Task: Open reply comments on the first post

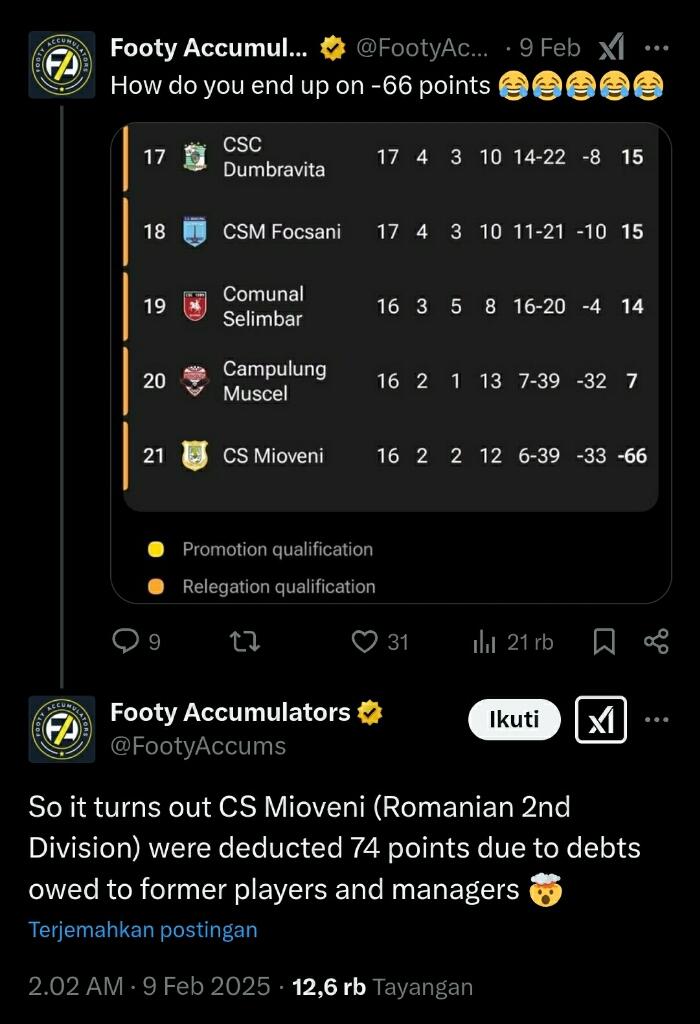Action: [126, 642]
